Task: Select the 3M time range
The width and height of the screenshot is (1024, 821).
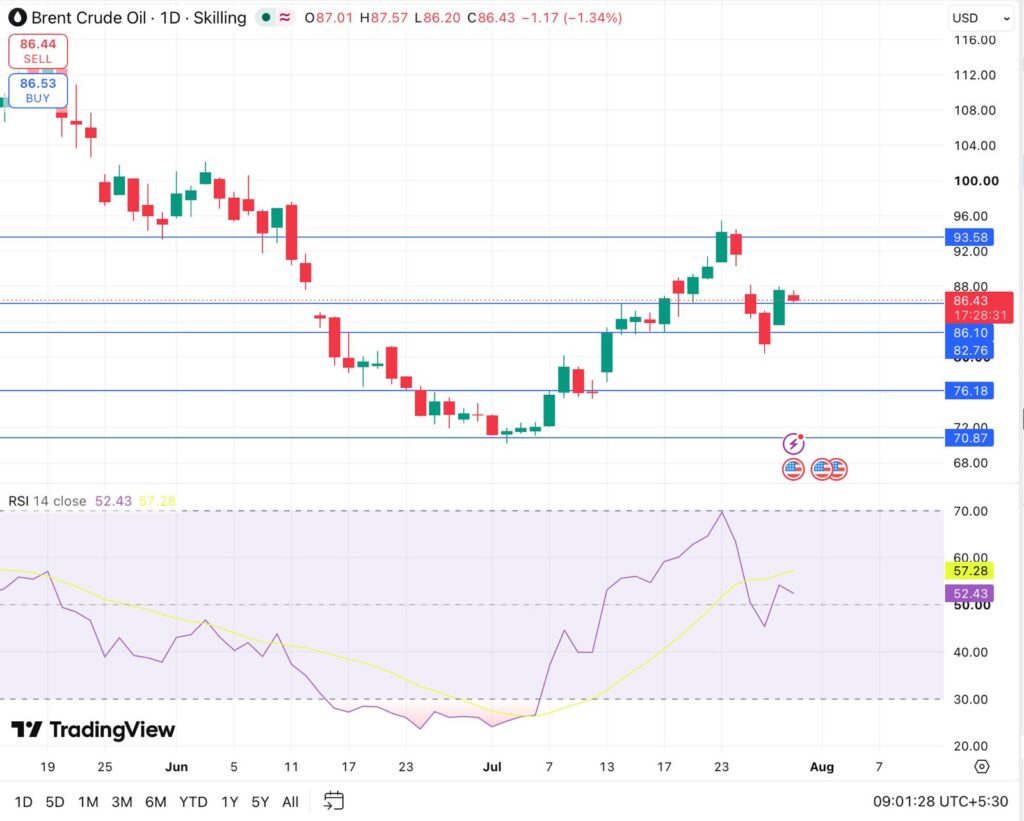Action: tap(122, 801)
